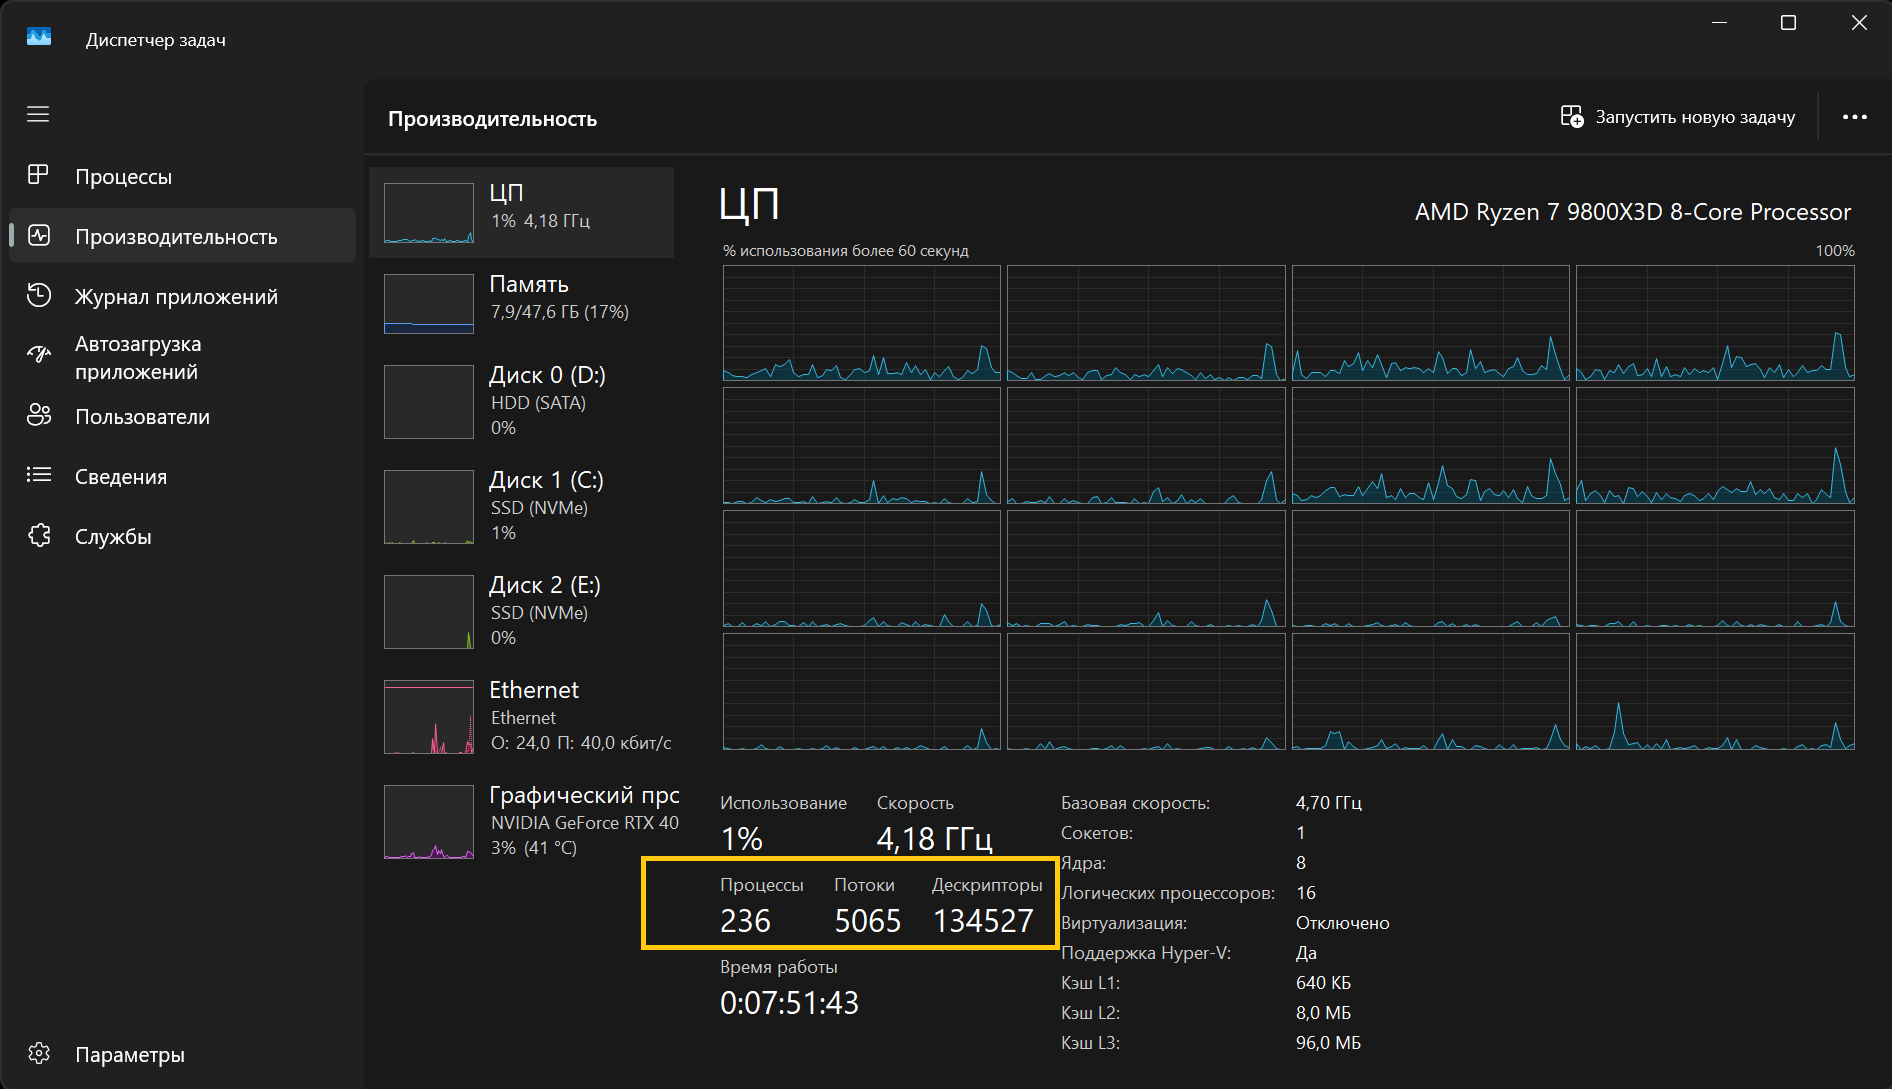Click the Details list icon
This screenshot has height=1089, width=1892.
[x=39, y=475]
